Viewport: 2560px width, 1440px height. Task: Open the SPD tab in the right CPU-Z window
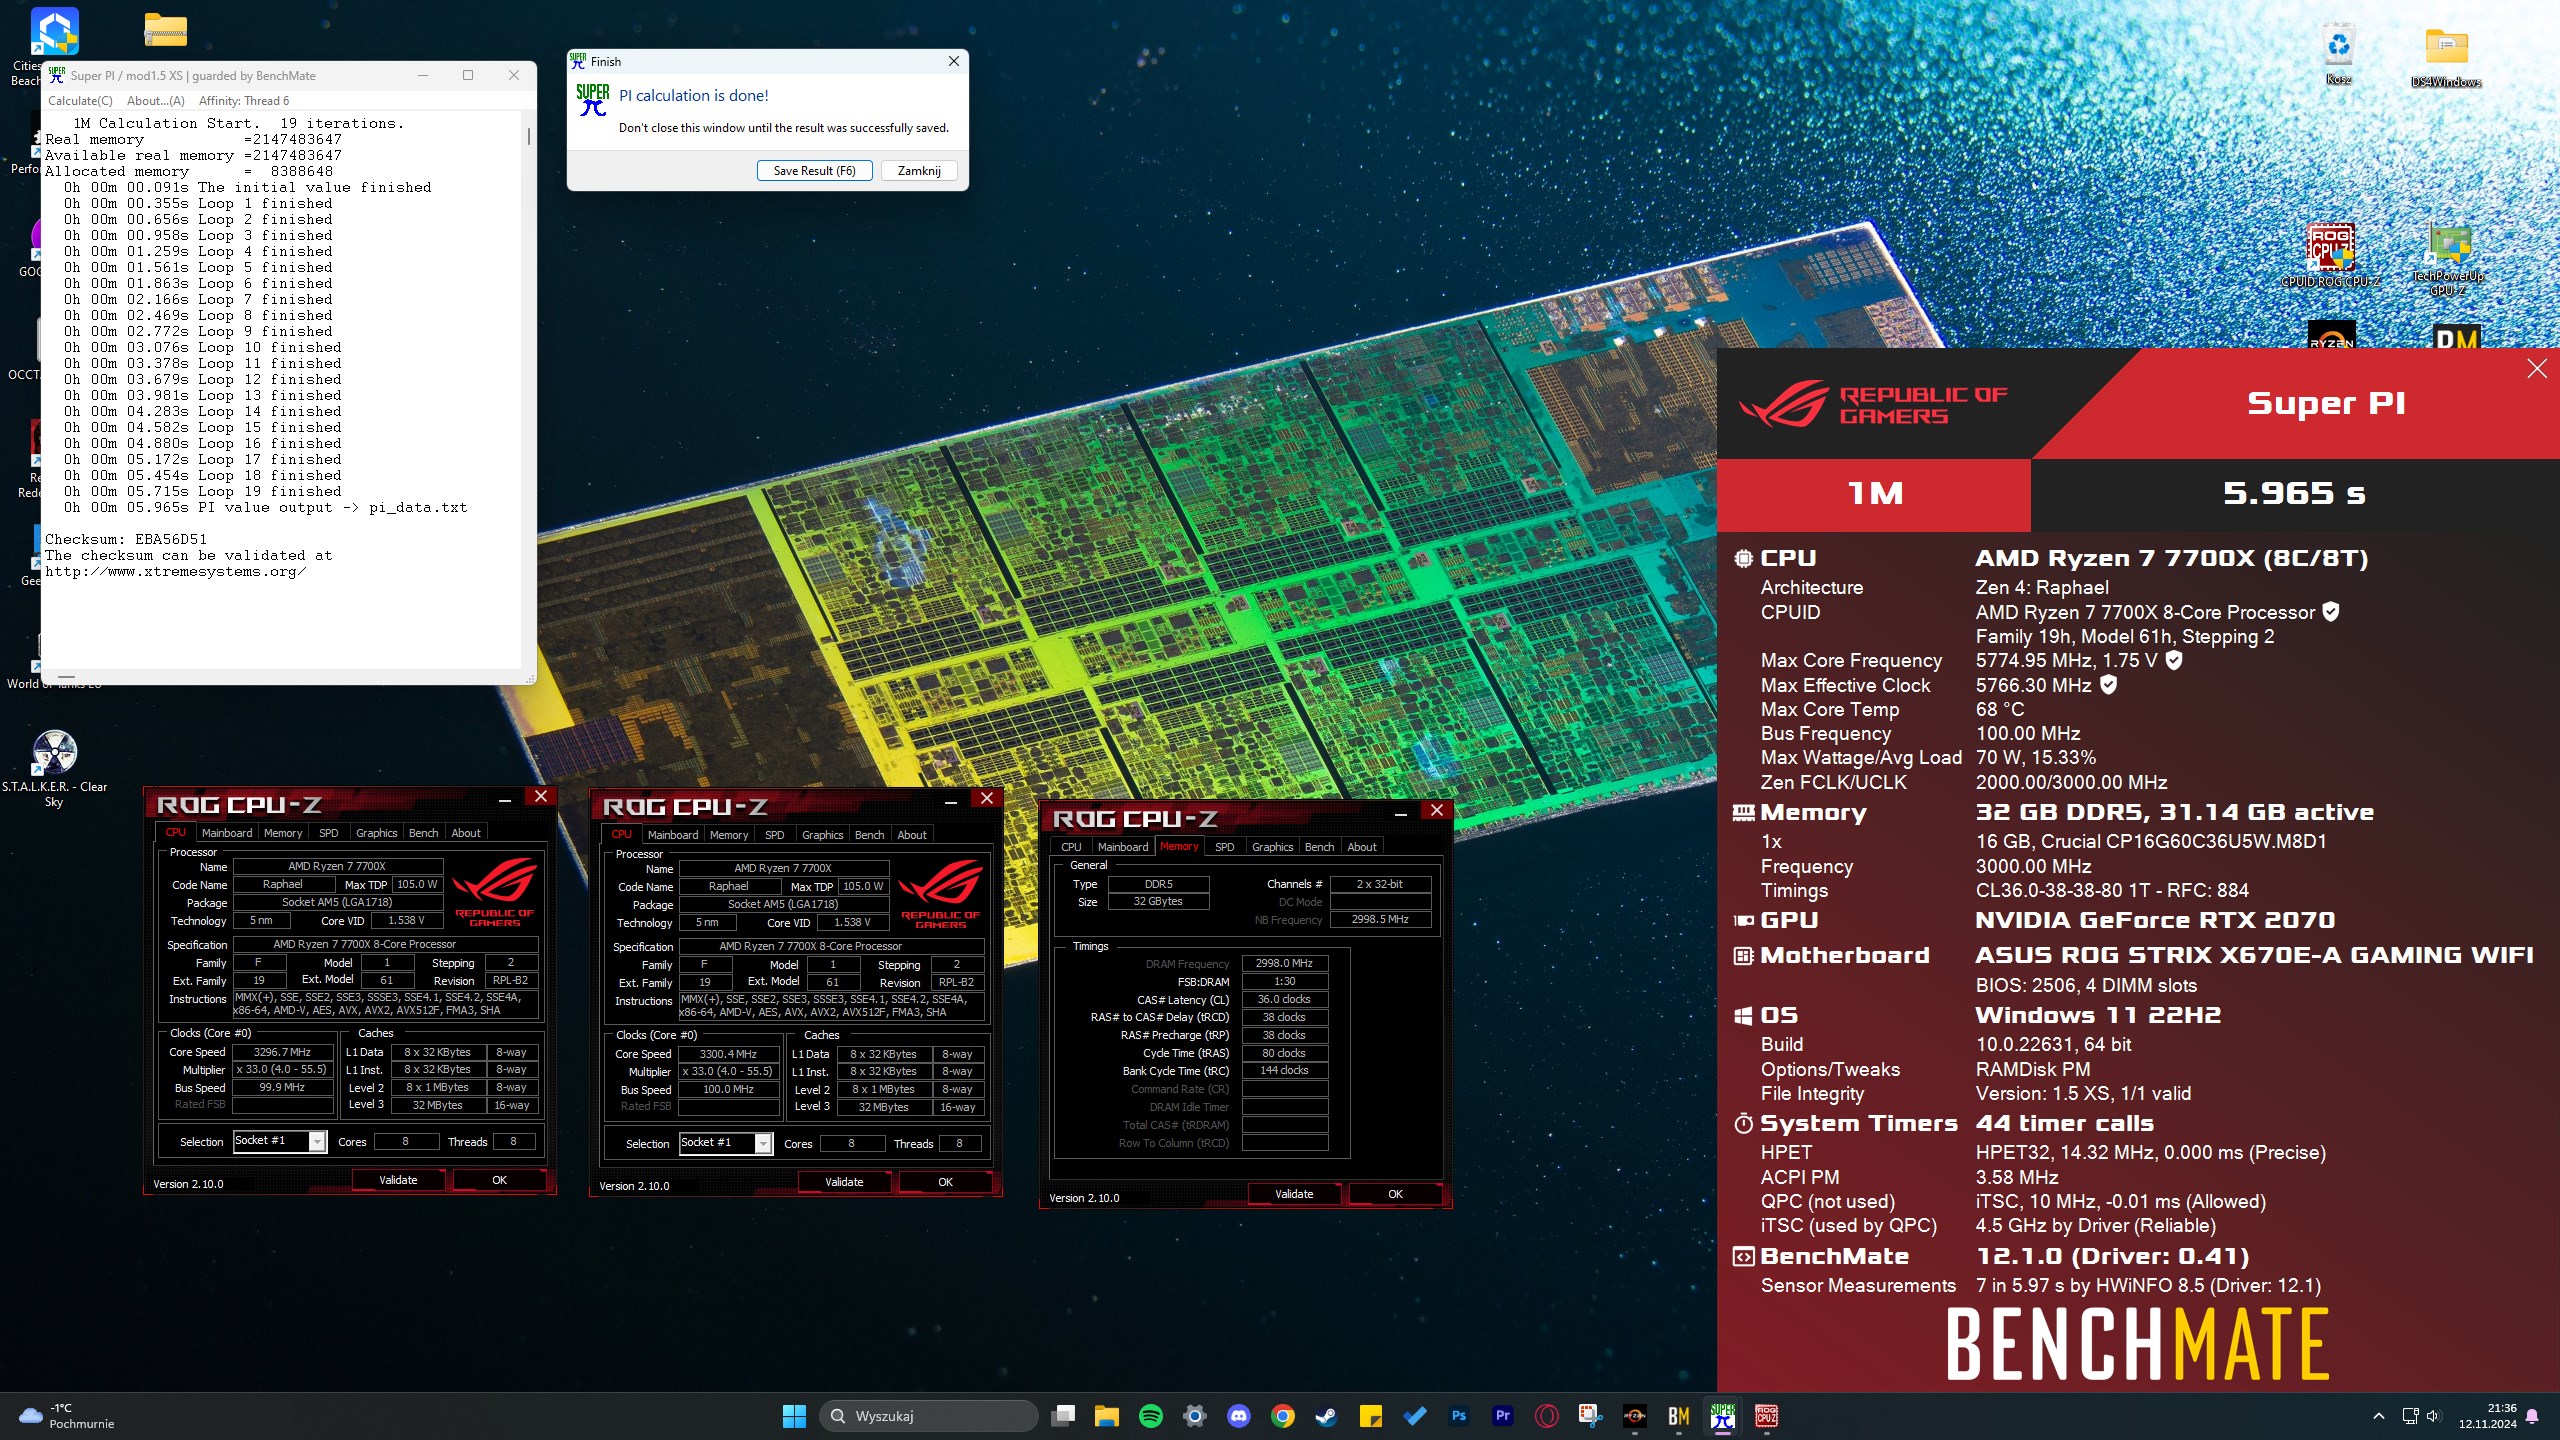(1224, 847)
